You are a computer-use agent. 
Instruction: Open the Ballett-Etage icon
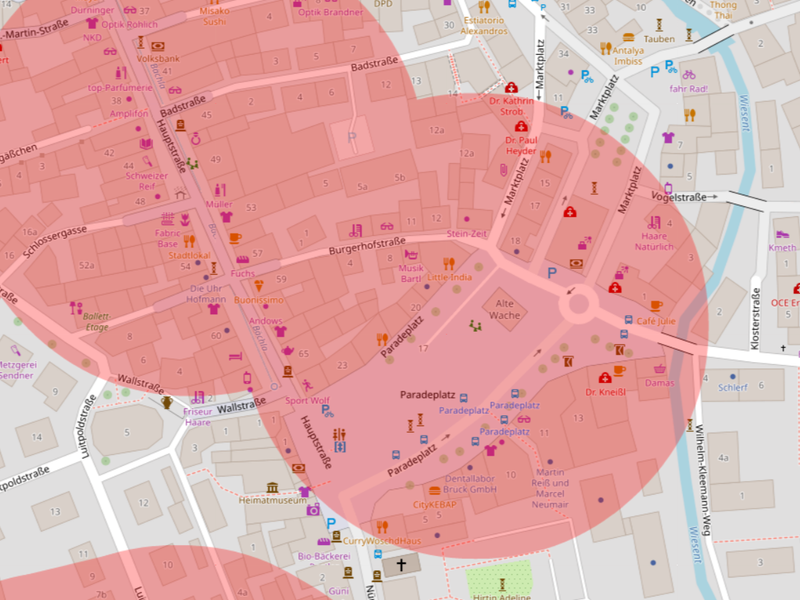click(x=76, y=308)
